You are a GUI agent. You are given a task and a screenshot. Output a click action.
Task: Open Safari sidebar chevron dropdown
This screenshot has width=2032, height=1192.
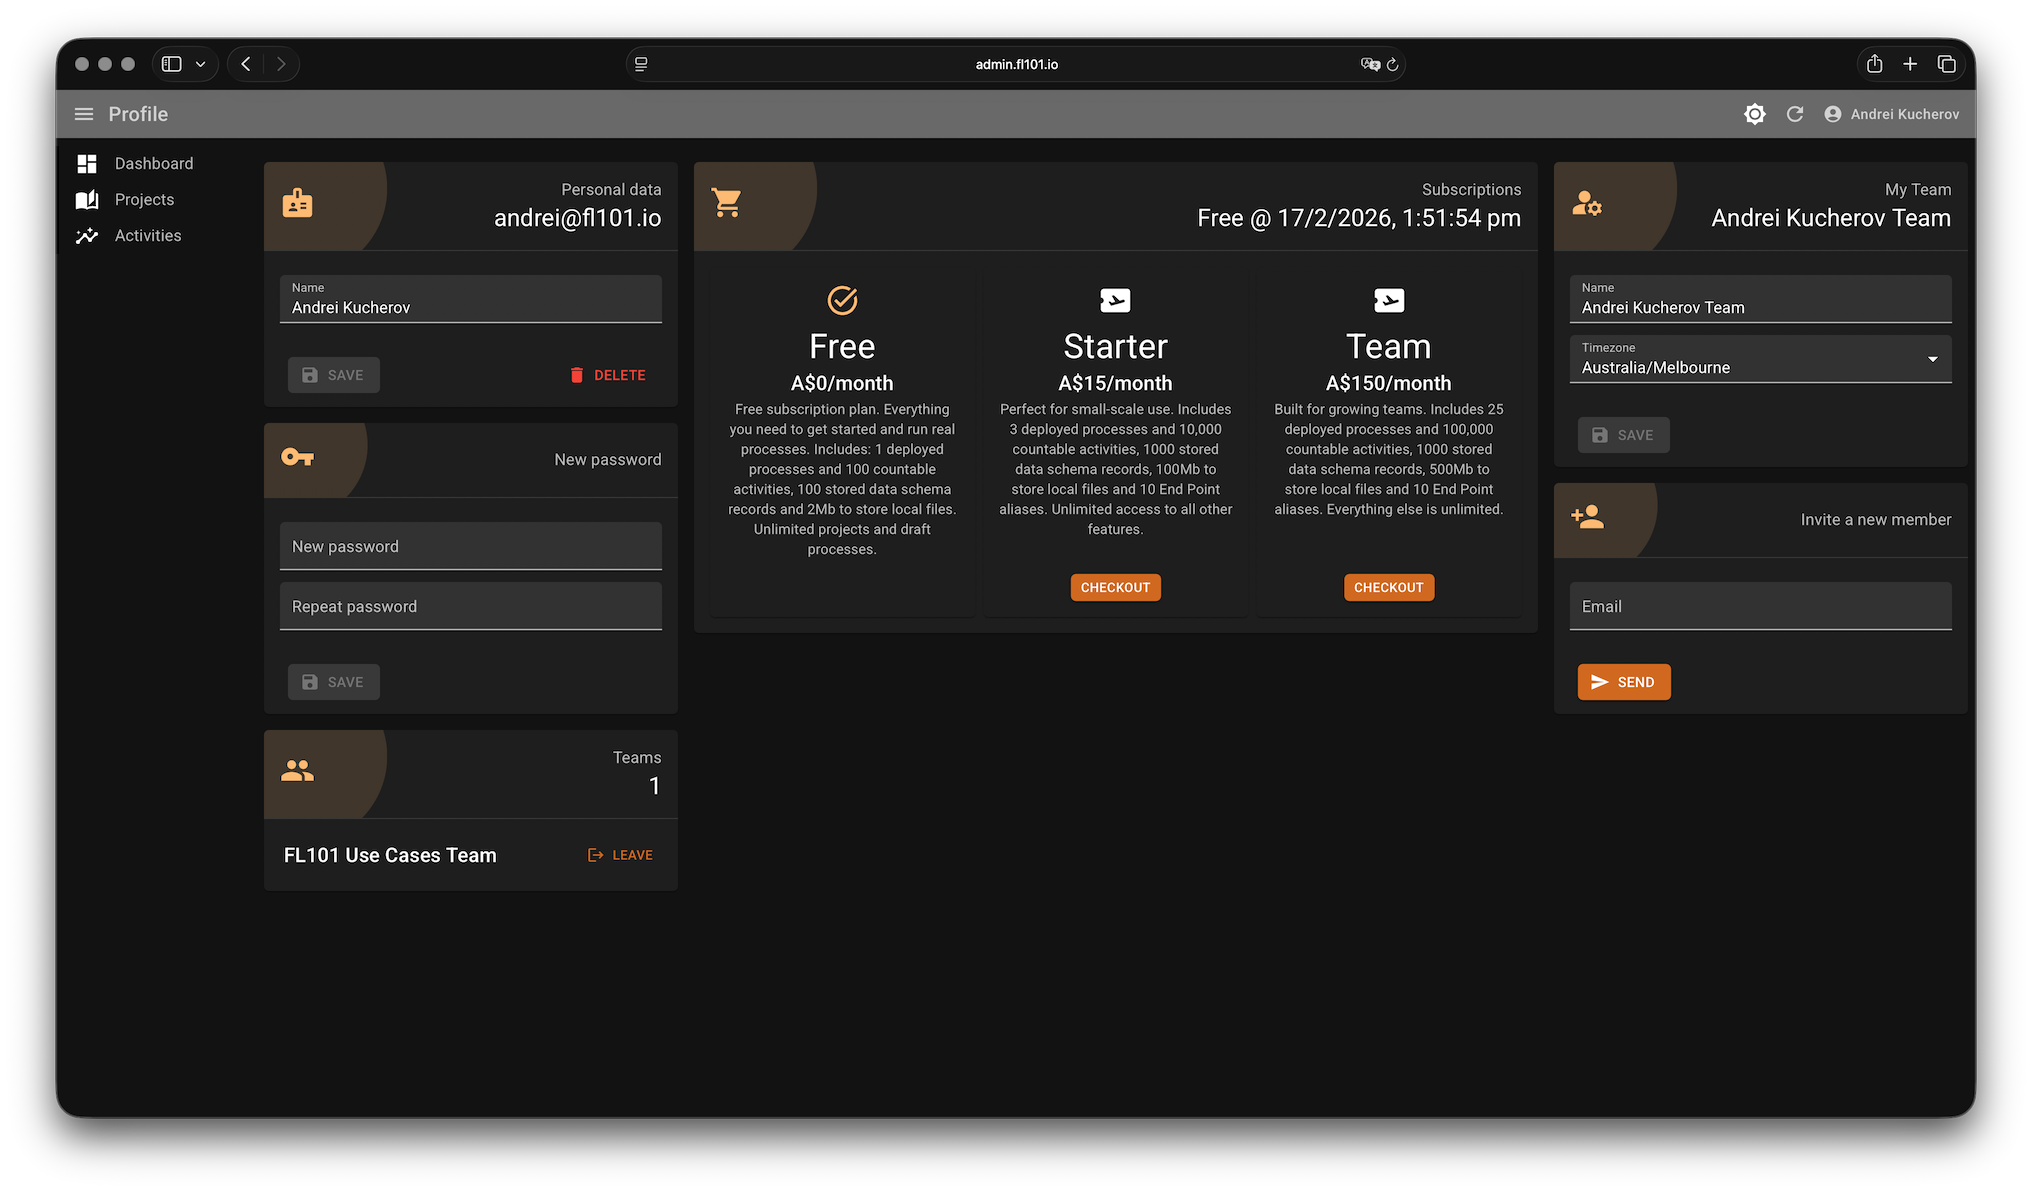pyautogui.click(x=200, y=64)
